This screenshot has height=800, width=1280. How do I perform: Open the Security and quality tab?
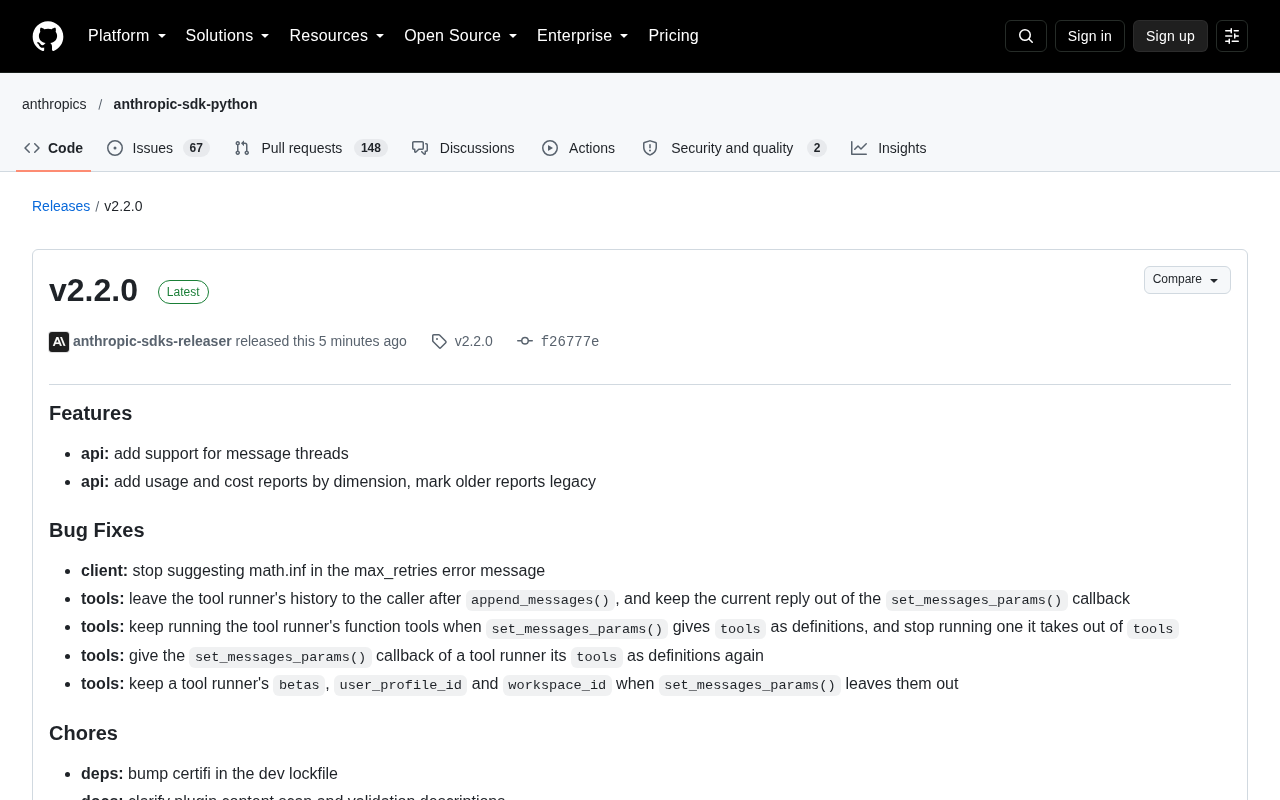point(734,148)
